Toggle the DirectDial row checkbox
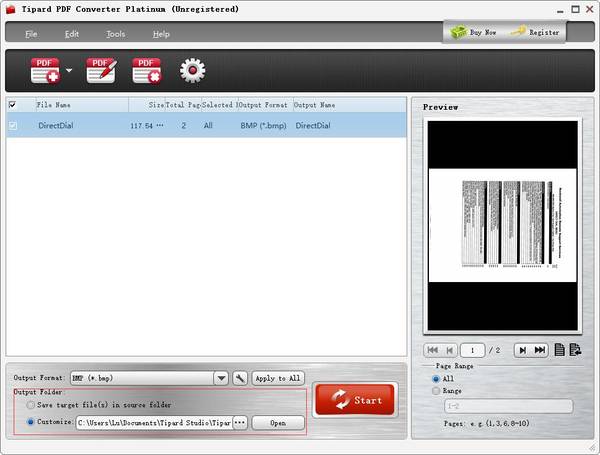This screenshot has height=455, width=600. tap(13, 125)
